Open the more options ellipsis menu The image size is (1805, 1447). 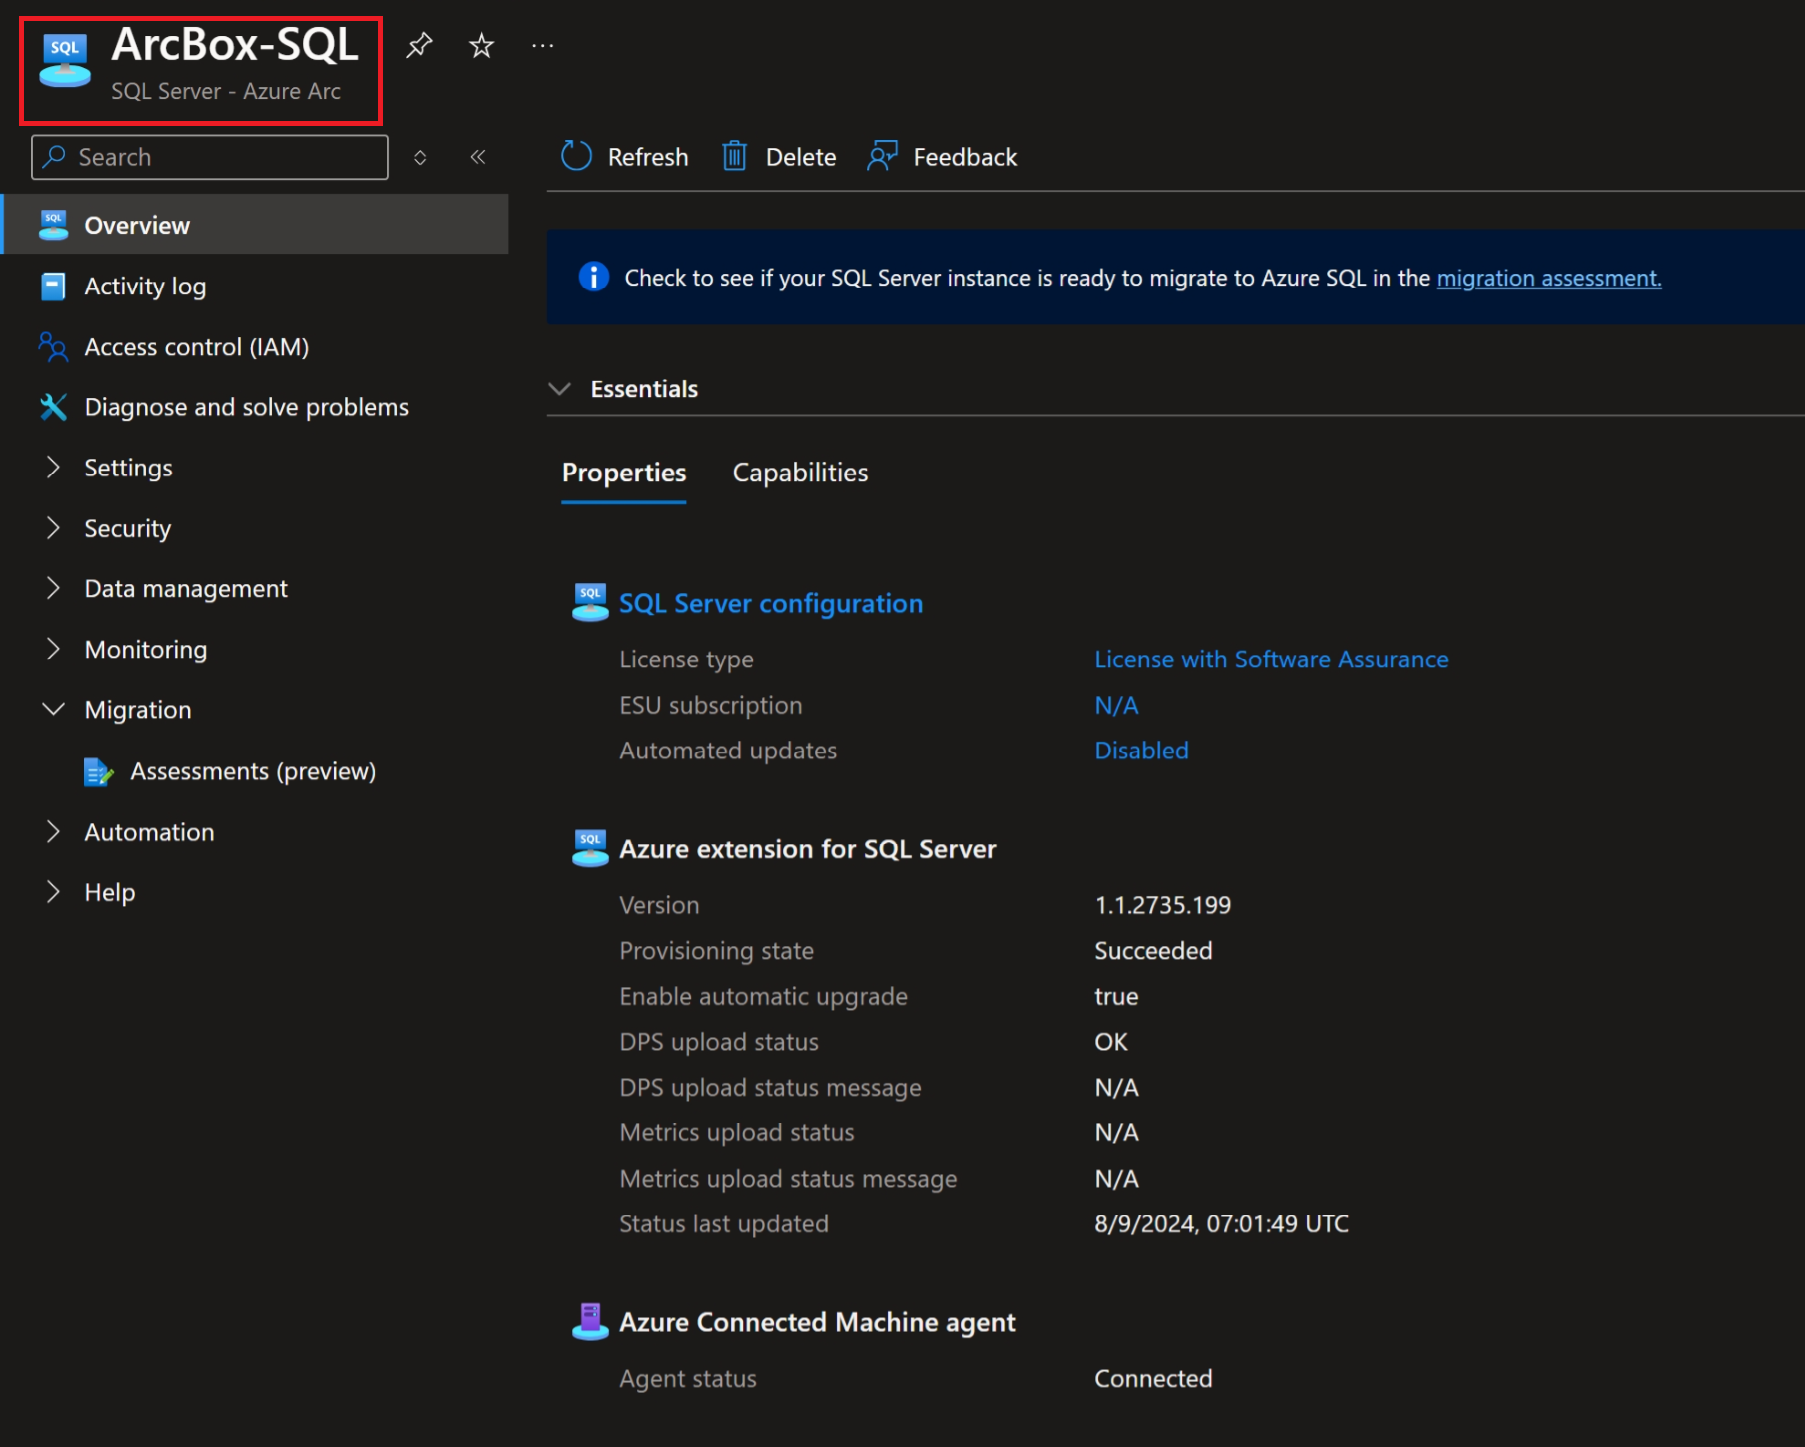[543, 45]
